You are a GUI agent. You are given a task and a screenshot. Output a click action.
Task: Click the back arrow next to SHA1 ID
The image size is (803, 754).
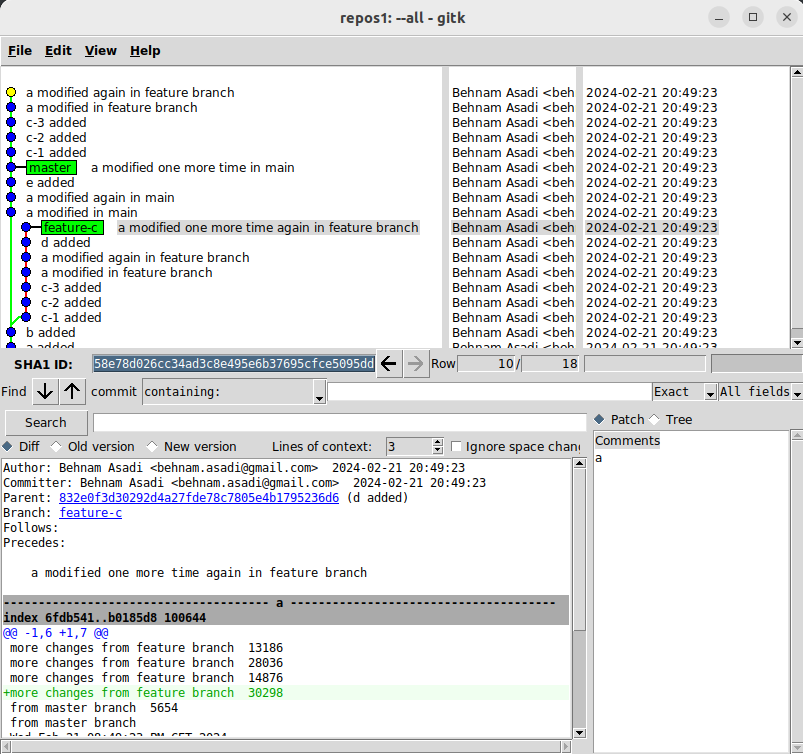coord(389,364)
